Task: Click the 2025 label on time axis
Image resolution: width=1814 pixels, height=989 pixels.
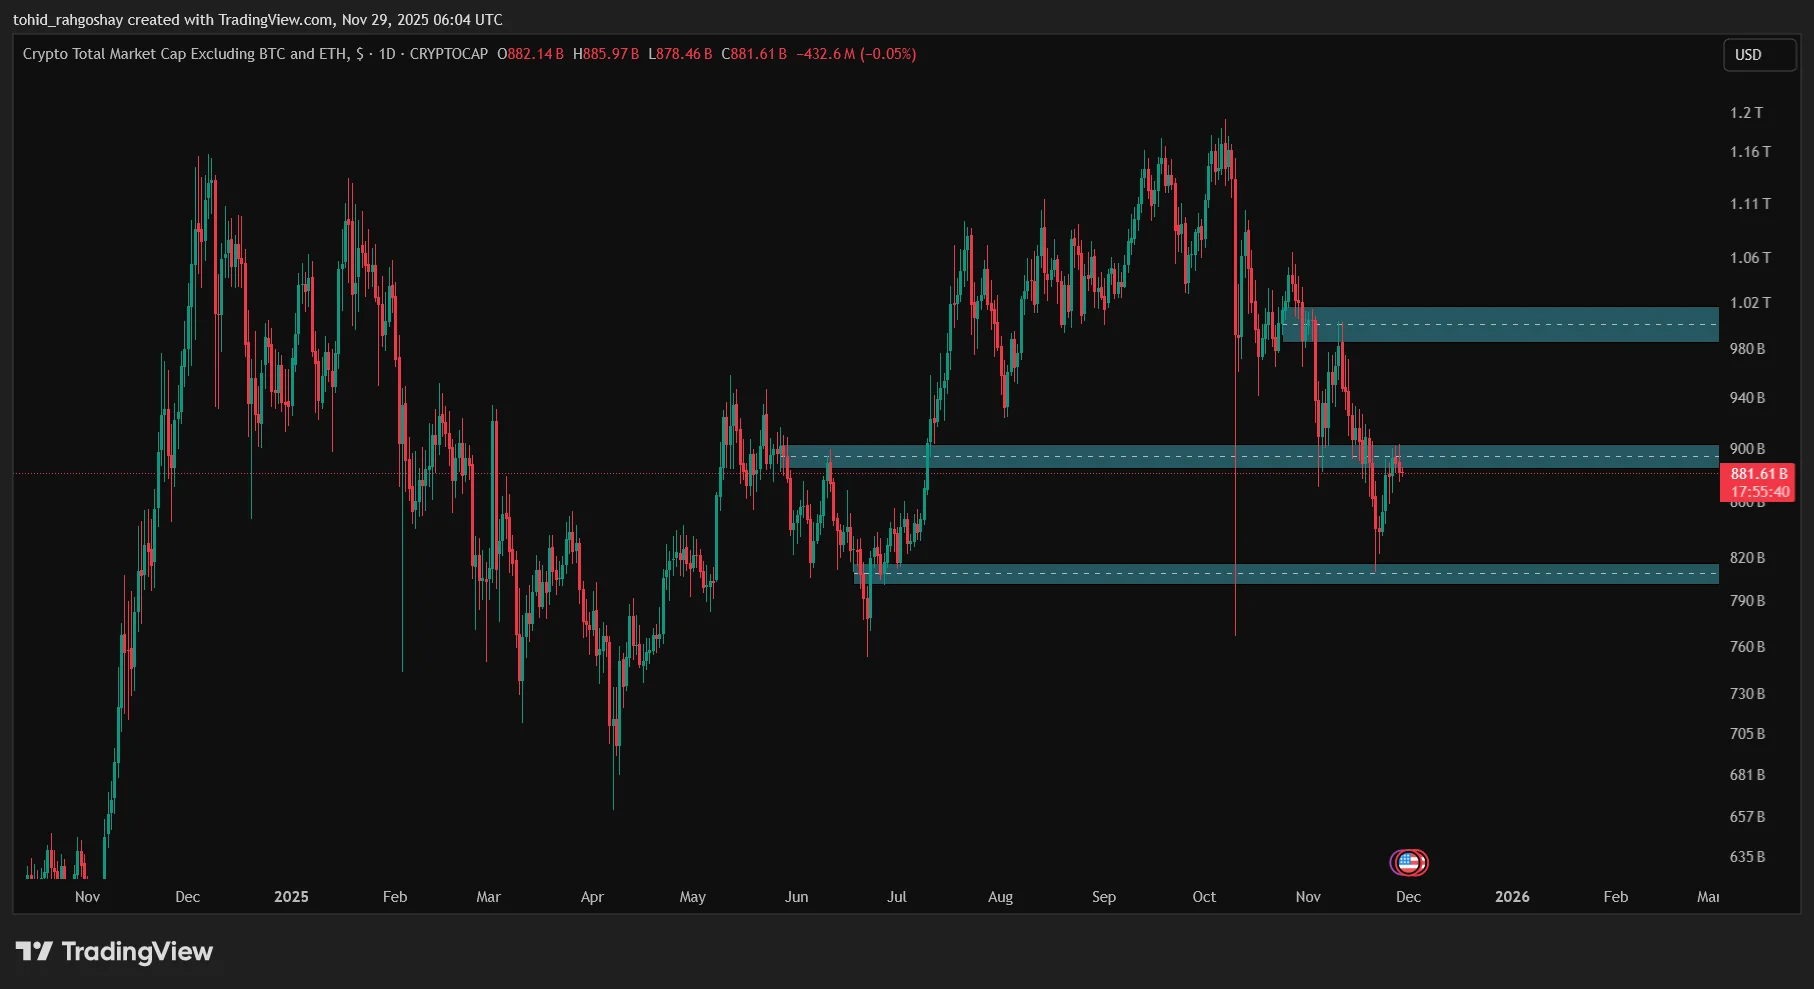Action: coord(291,897)
